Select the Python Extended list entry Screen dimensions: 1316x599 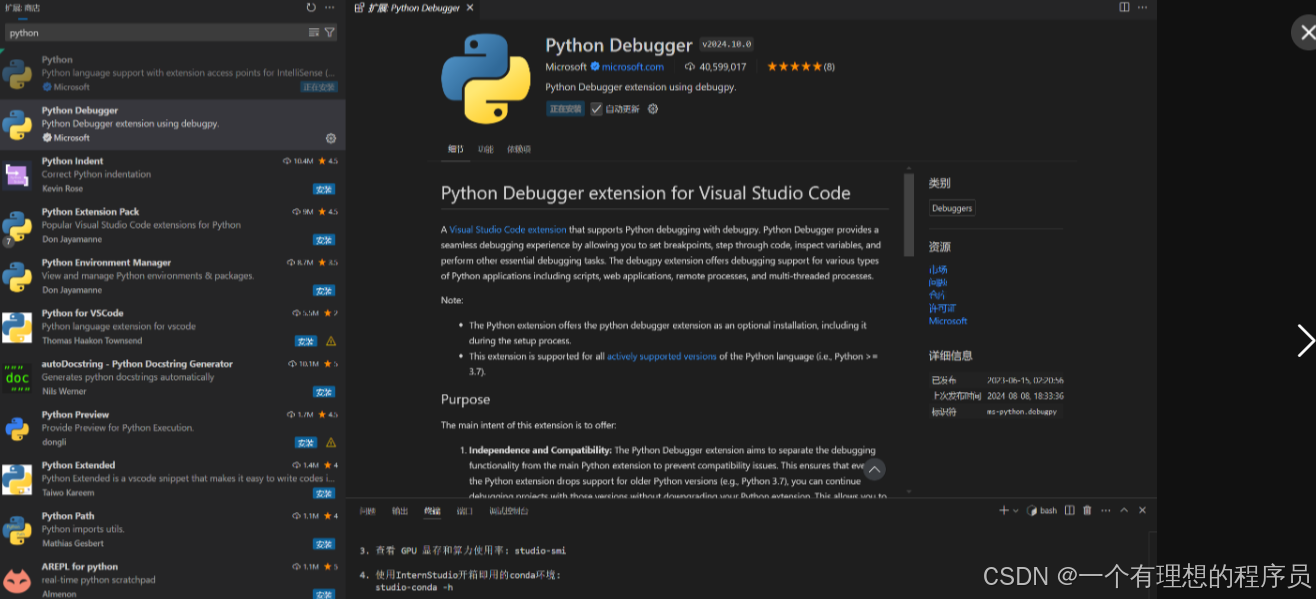(172, 479)
